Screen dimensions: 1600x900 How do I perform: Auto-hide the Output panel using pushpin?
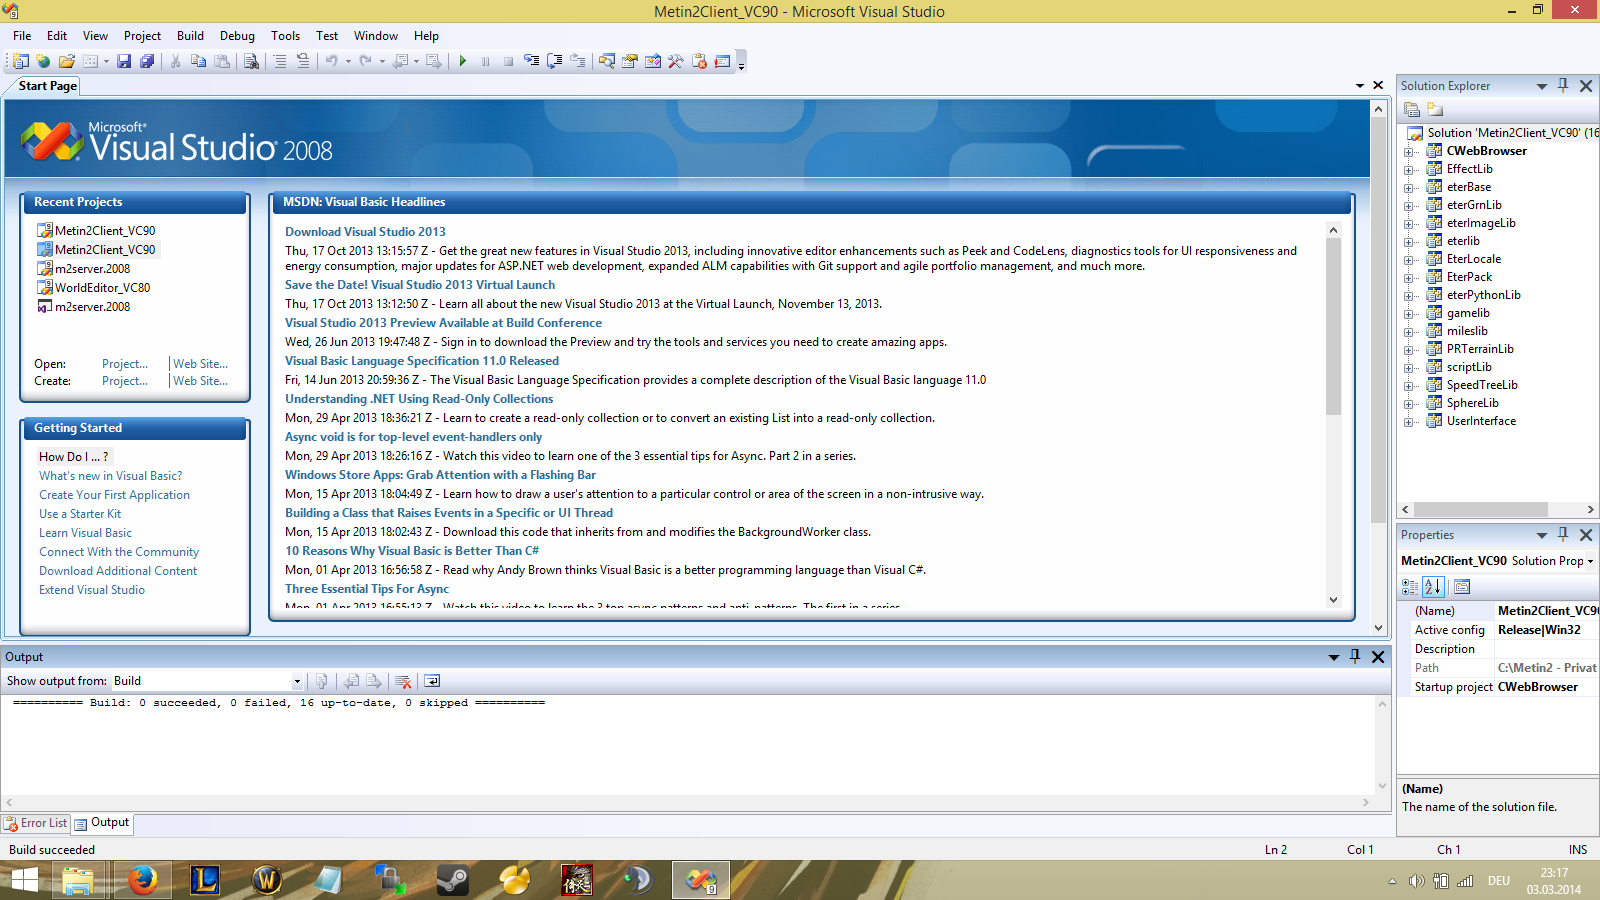tap(1355, 657)
